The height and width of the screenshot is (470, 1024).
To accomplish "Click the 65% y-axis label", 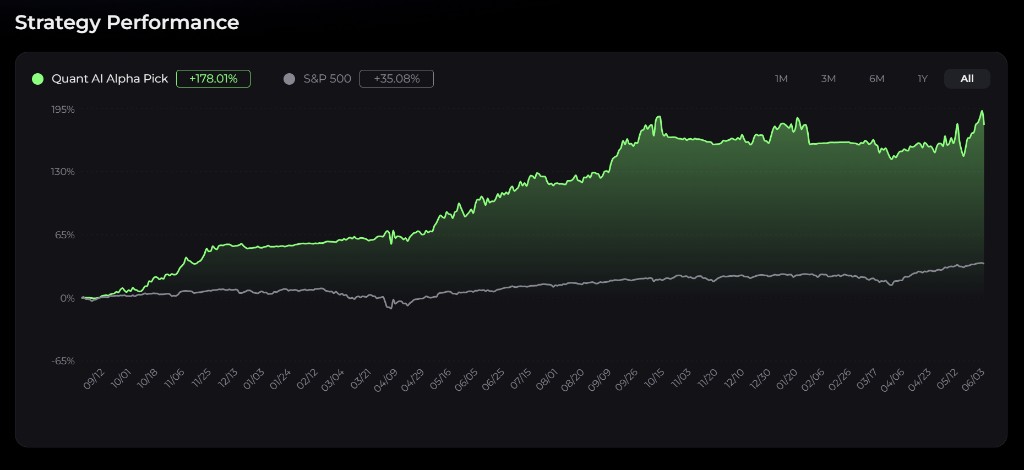I will [65, 235].
